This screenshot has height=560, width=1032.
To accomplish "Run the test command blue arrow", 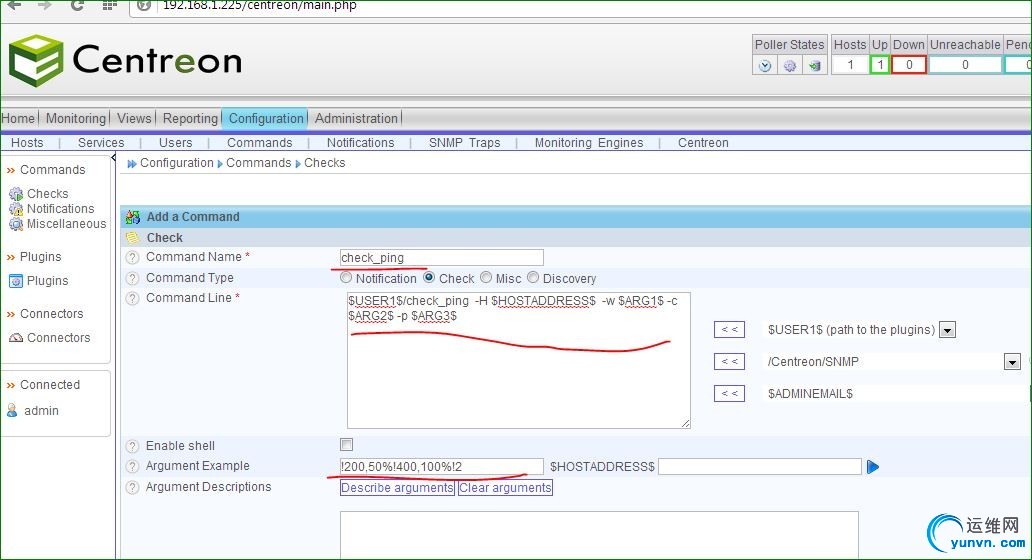I will (873, 467).
